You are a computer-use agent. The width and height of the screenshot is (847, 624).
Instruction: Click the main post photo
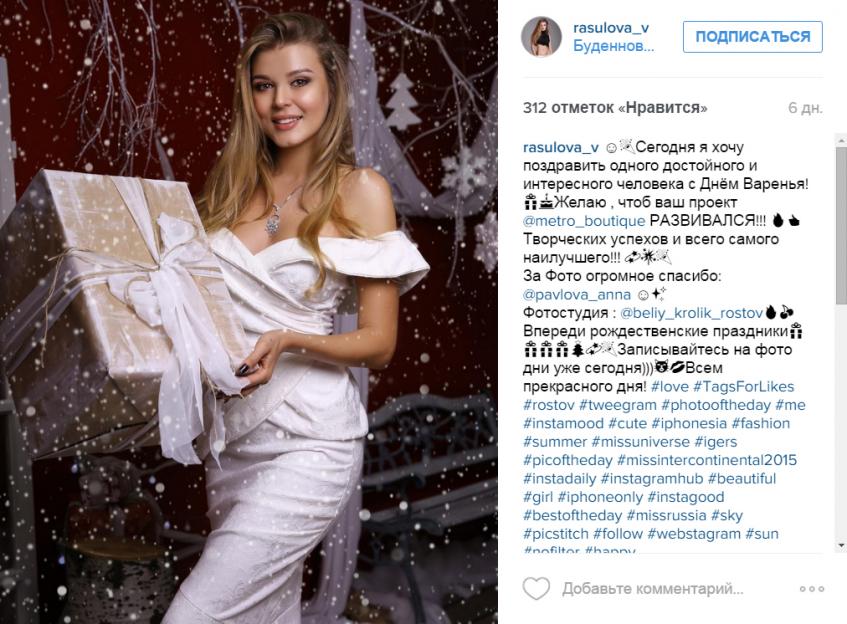[x=248, y=312]
